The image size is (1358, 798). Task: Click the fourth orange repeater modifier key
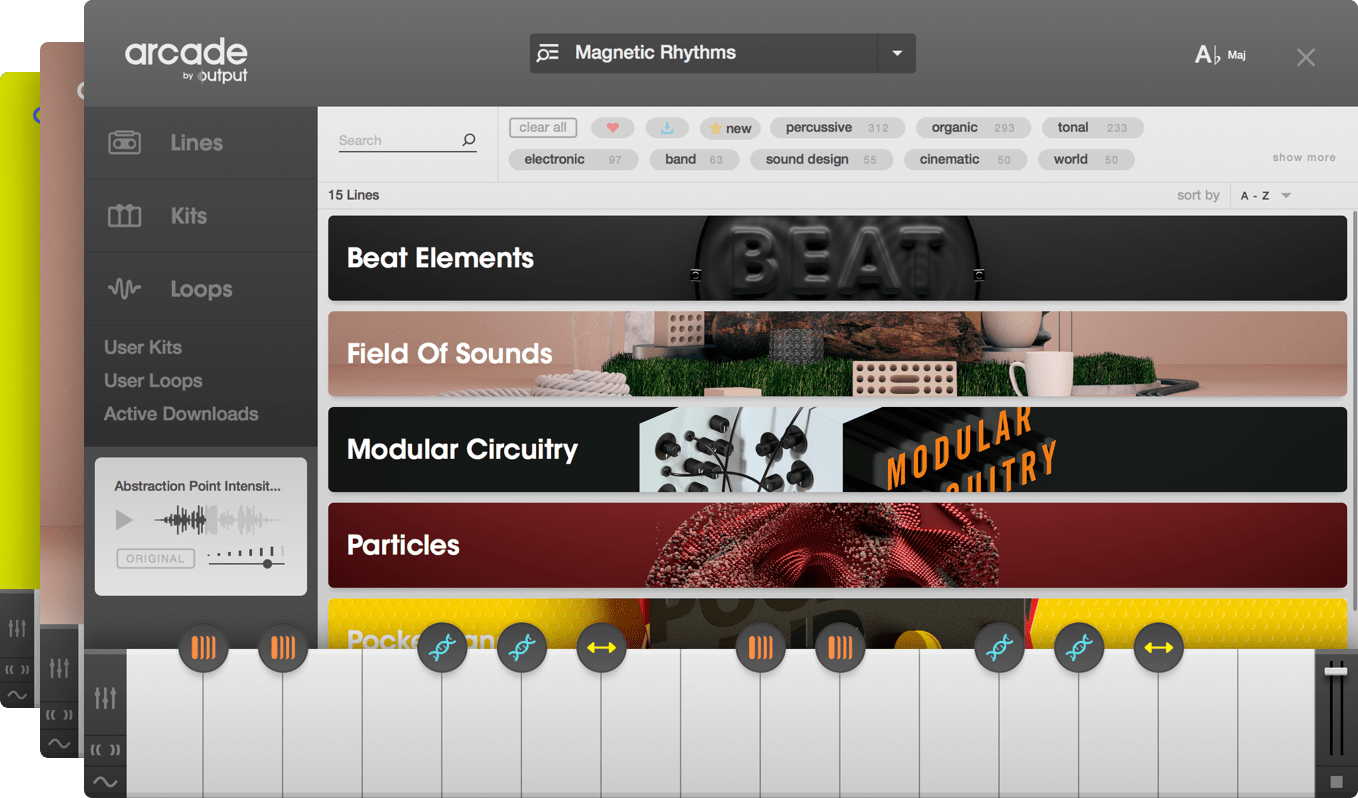840,648
